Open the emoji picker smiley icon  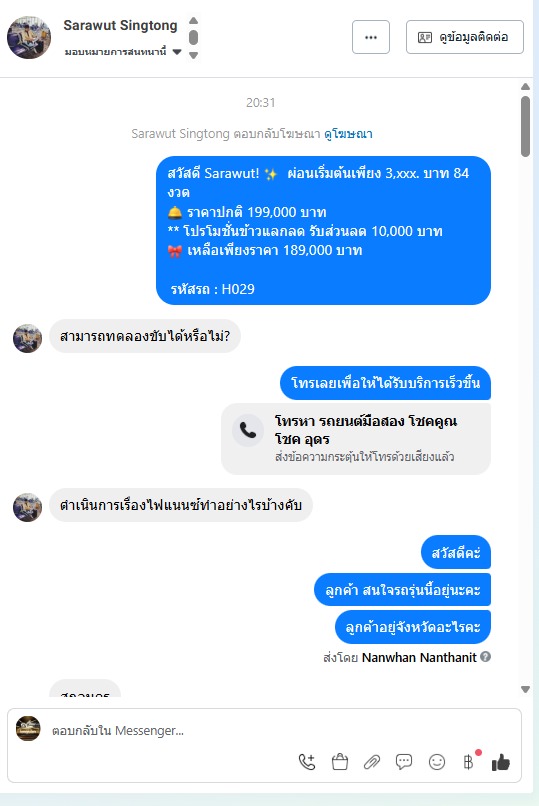(437, 762)
